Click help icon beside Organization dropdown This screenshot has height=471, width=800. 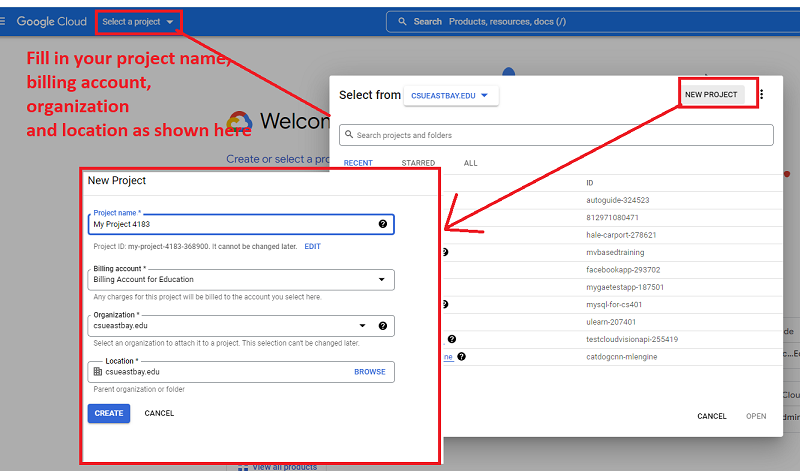pyautogui.click(x=382, y=326)
